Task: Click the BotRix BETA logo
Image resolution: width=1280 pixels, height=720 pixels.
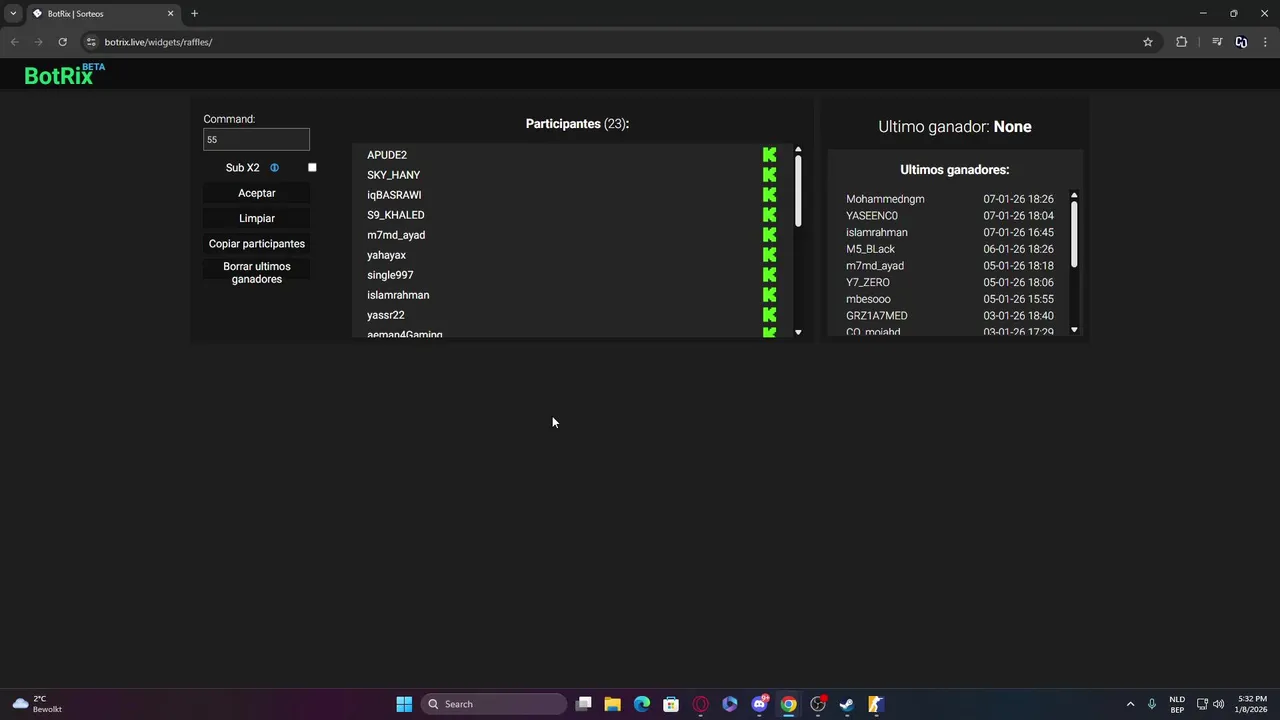Action: (x=64, y=74)
